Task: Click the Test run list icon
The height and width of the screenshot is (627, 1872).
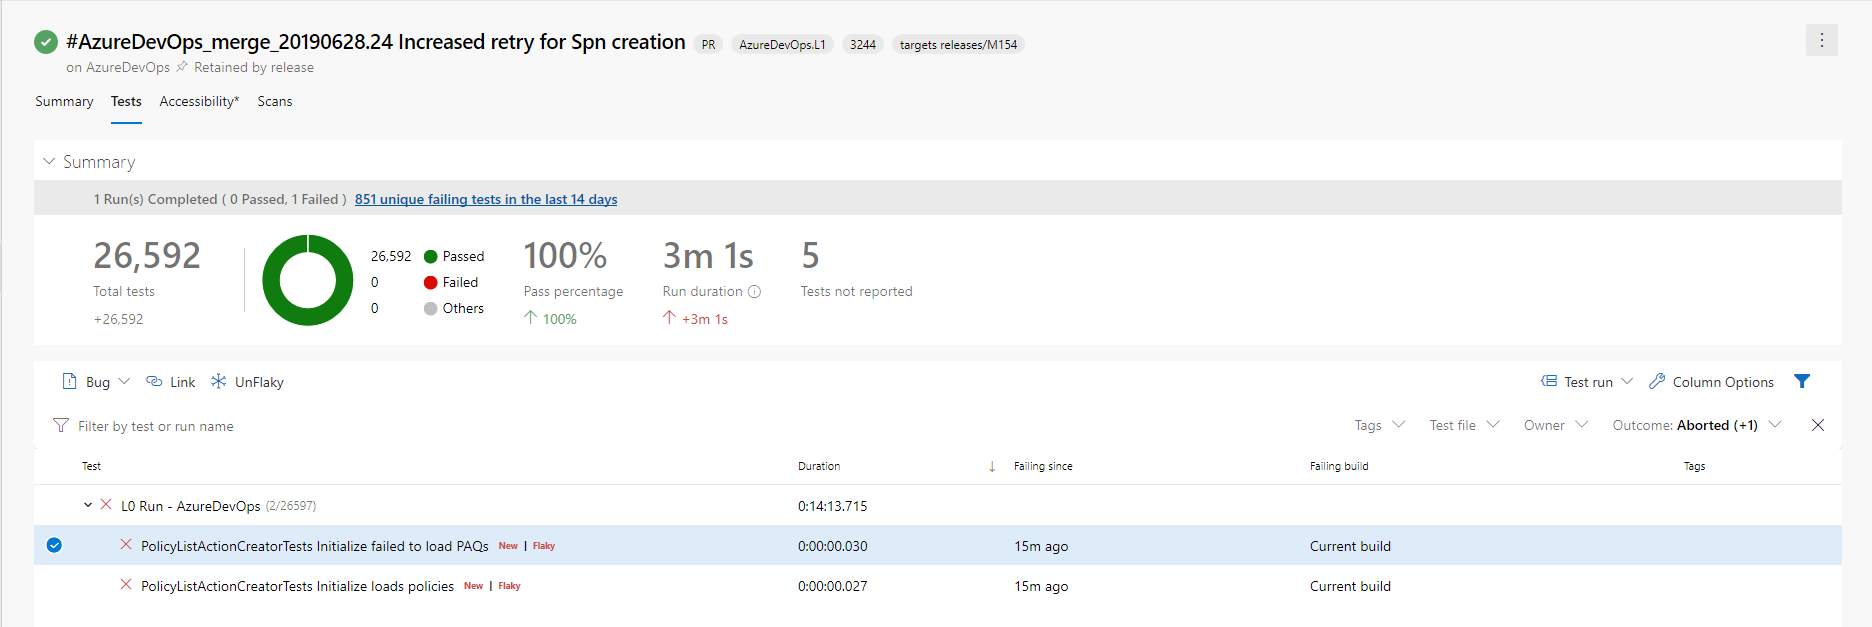Action: (1549, 381)
